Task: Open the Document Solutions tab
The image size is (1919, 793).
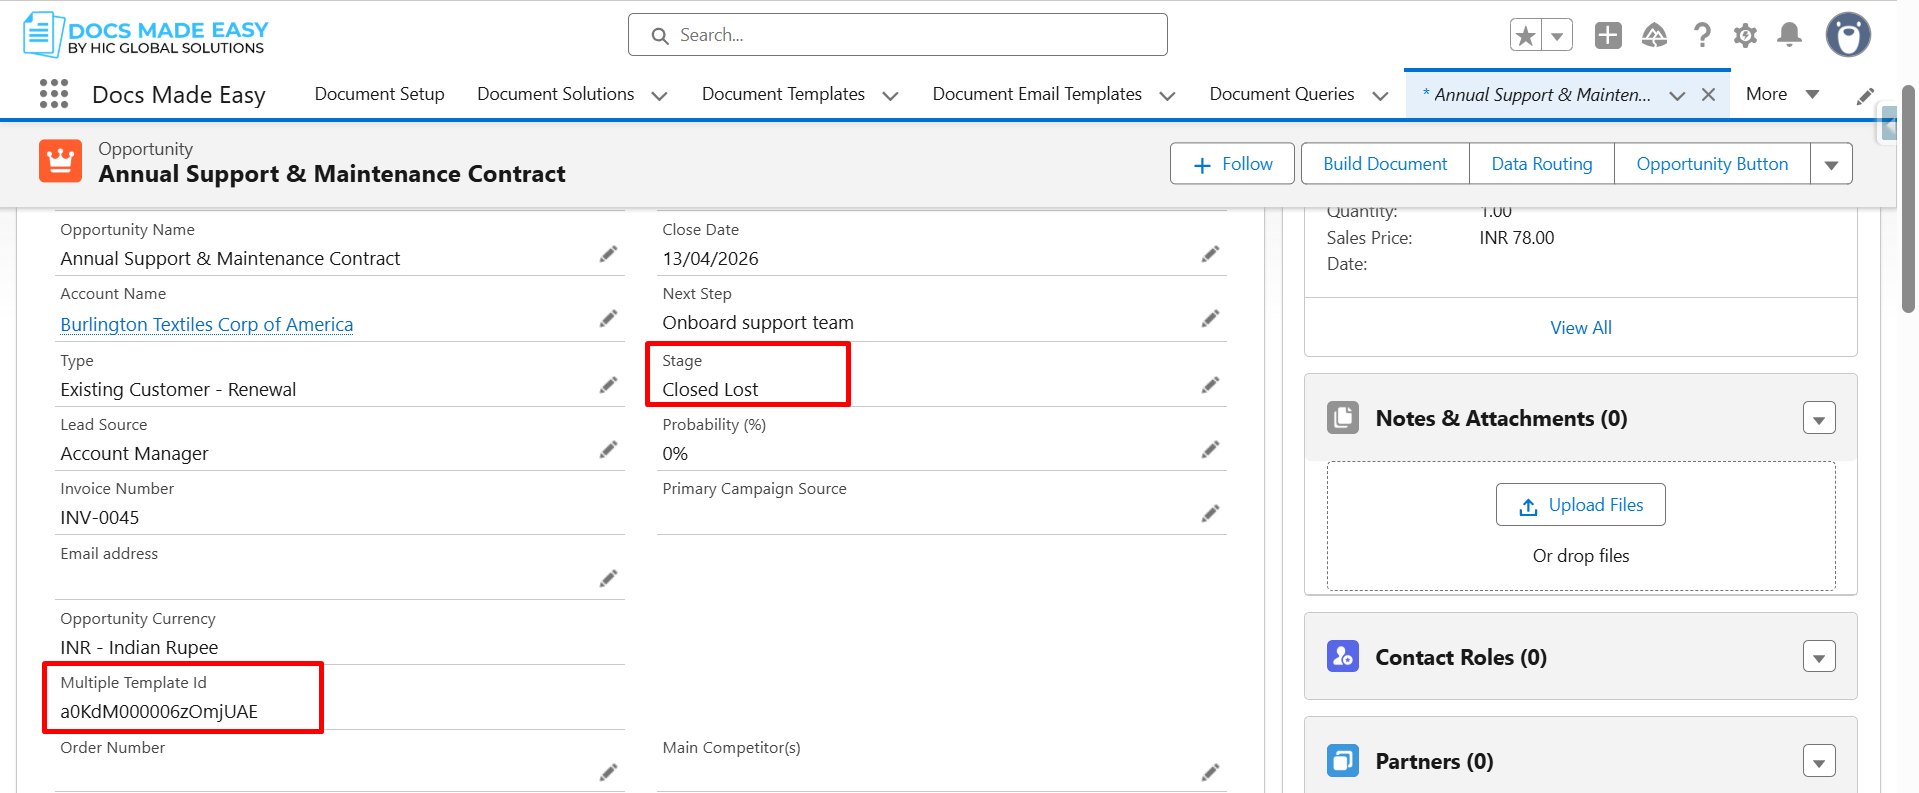Action: 556,94
